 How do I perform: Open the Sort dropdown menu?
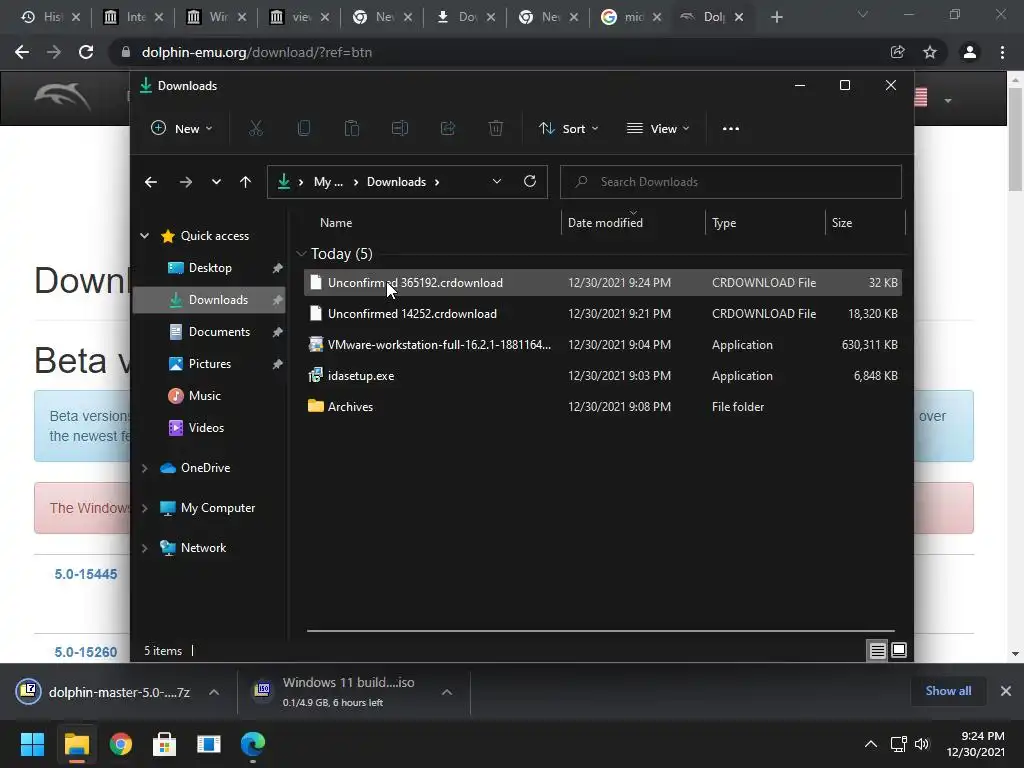click(x=568, y=129)
